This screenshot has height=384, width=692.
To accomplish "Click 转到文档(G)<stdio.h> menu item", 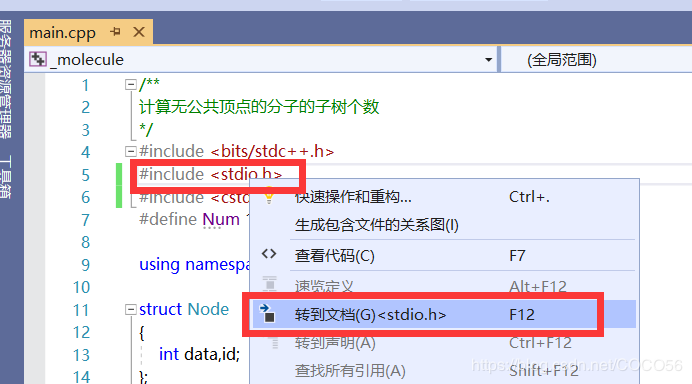I will [x=445, y=315].
